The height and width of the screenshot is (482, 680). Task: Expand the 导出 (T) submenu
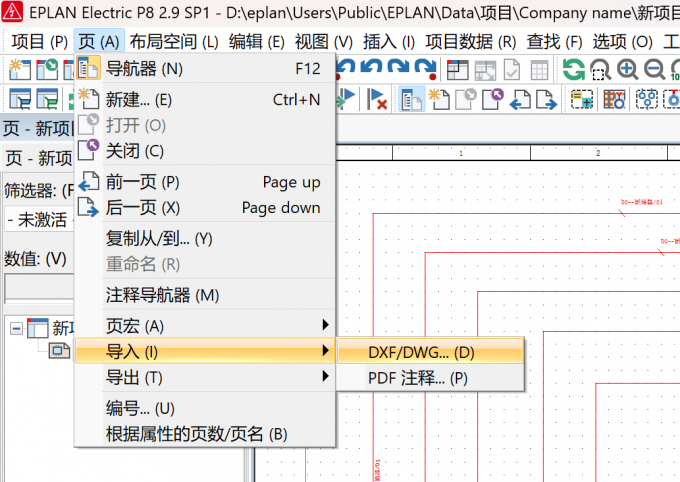pyautogui.click(x=205, y=377)
